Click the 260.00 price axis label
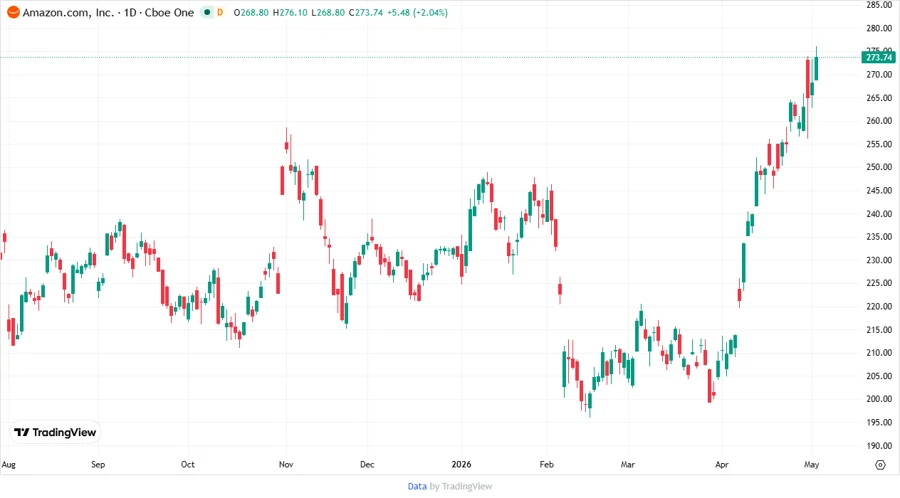 tap(879, 121)
